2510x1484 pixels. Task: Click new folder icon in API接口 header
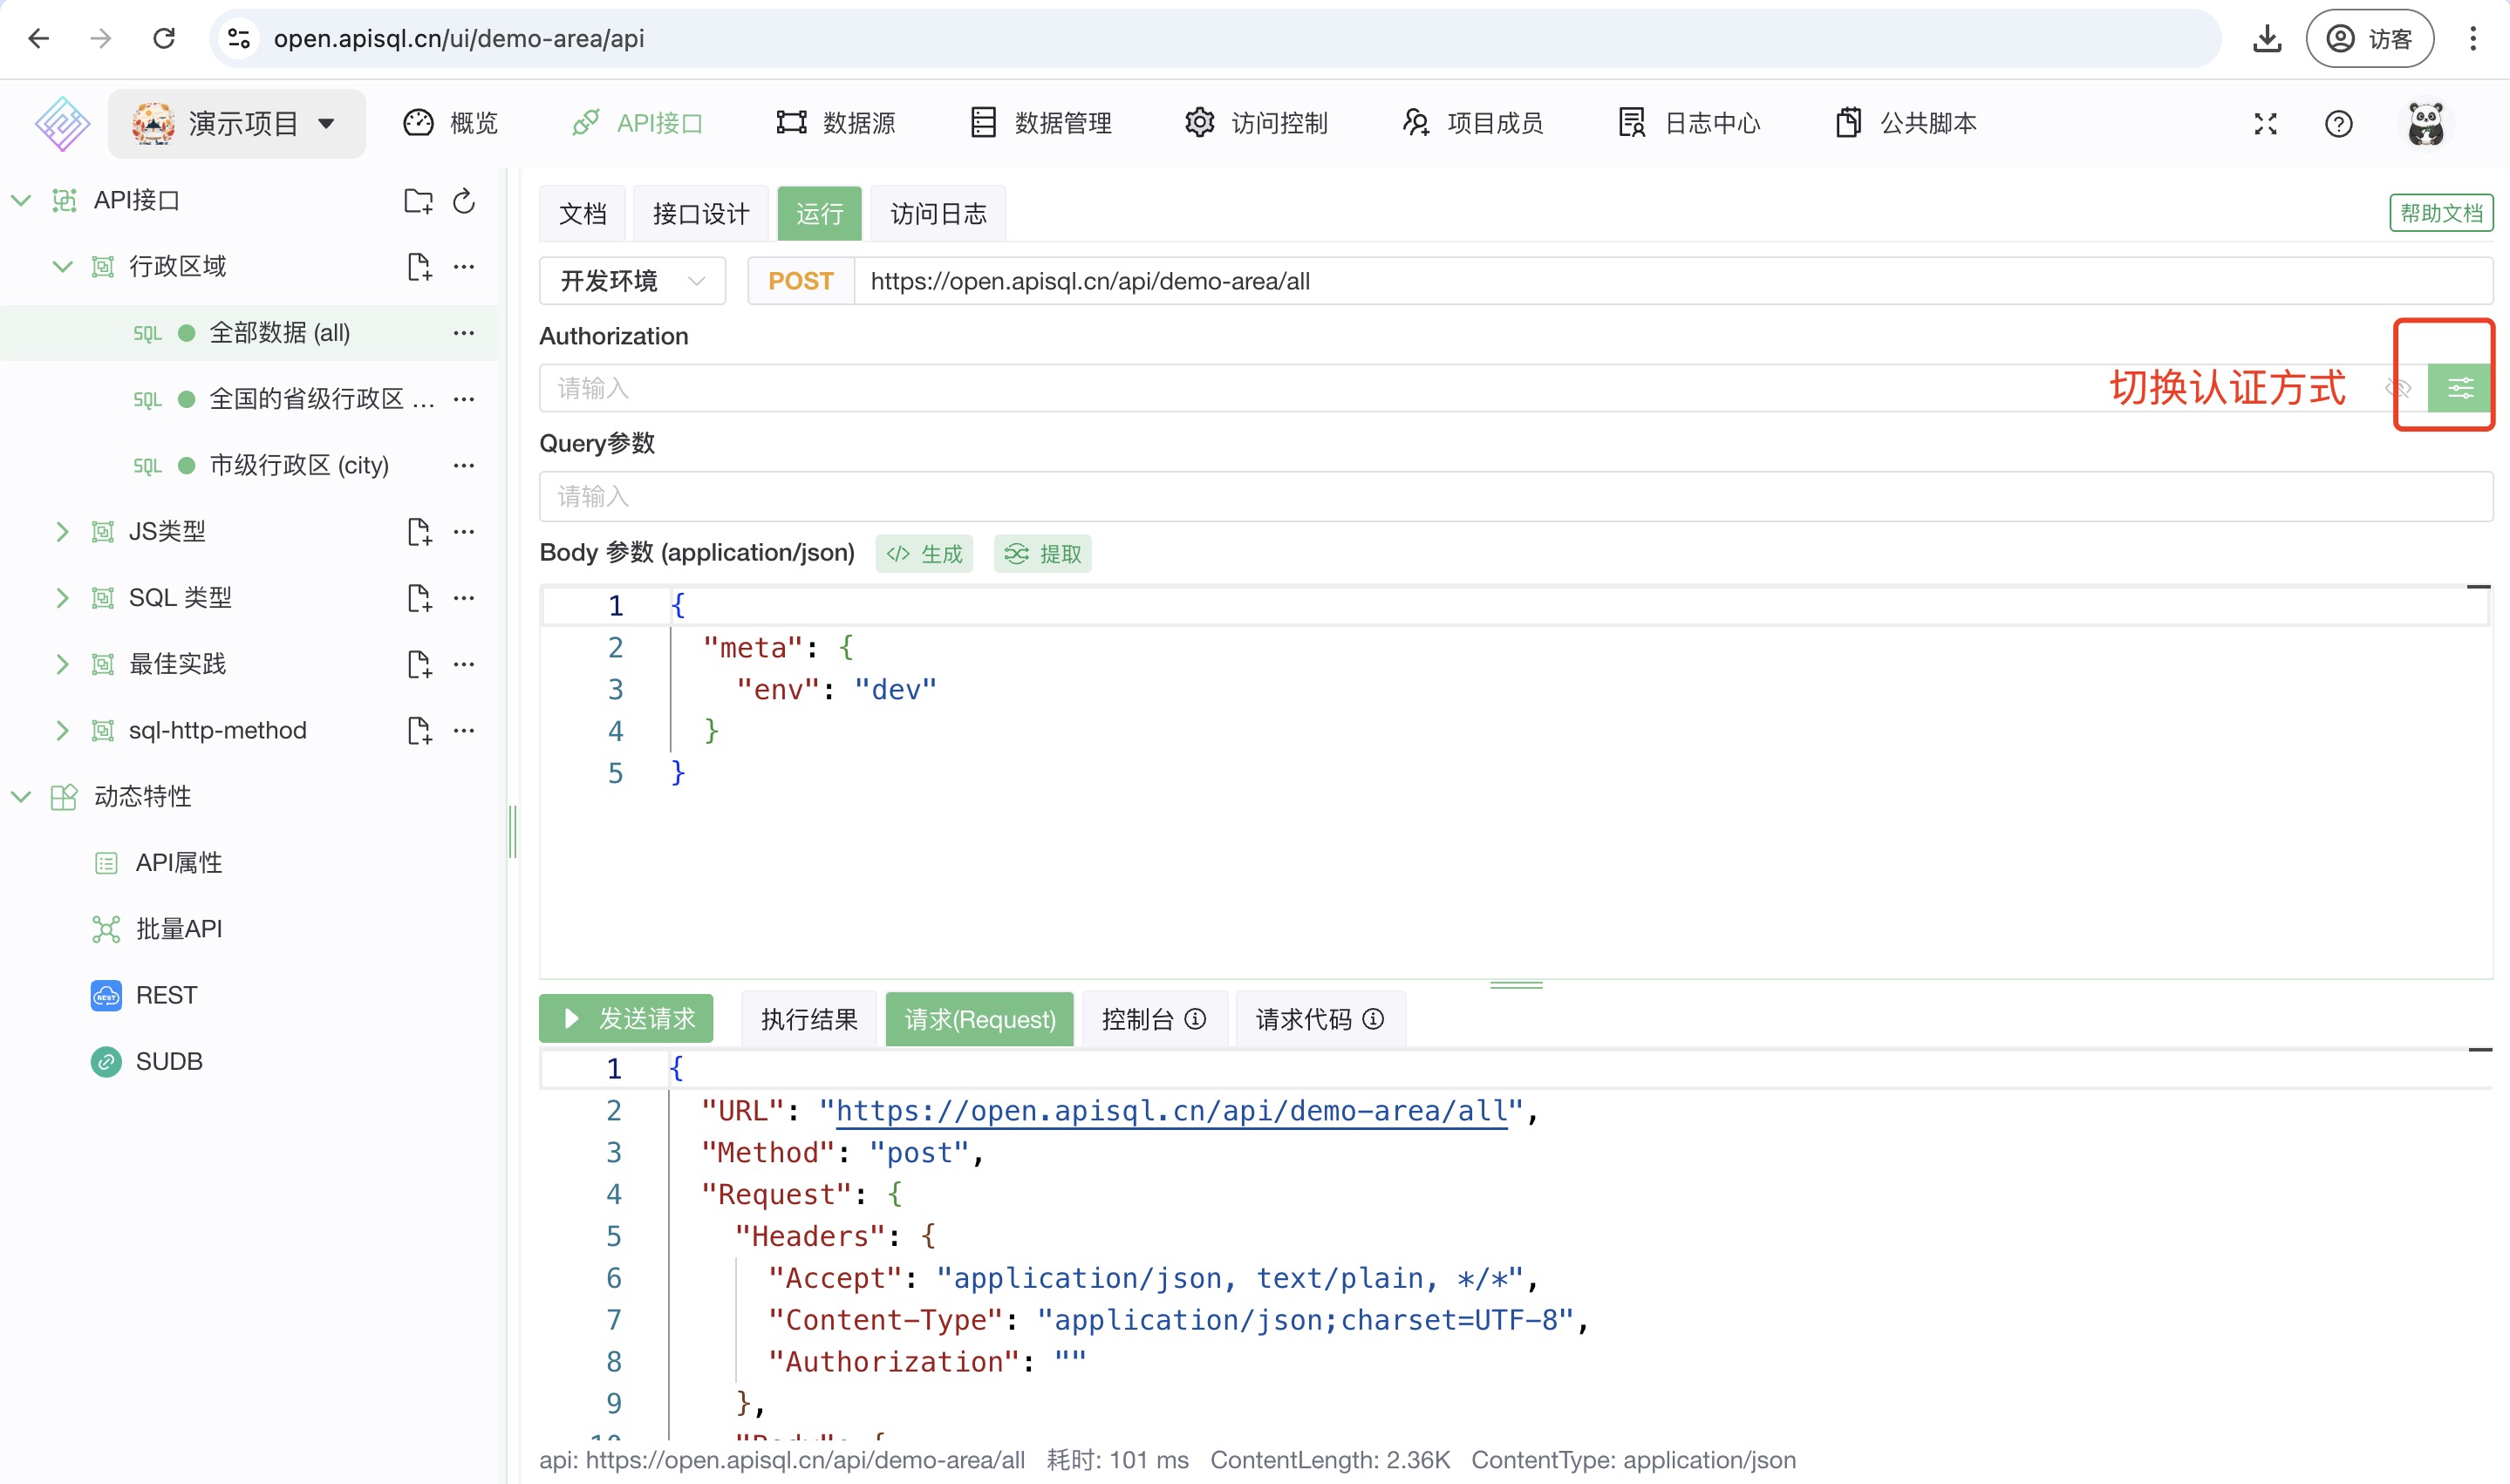click(418, 201)
